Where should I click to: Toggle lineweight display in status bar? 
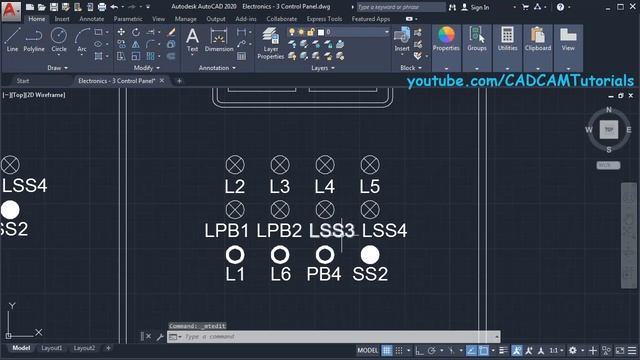(503, 350)
